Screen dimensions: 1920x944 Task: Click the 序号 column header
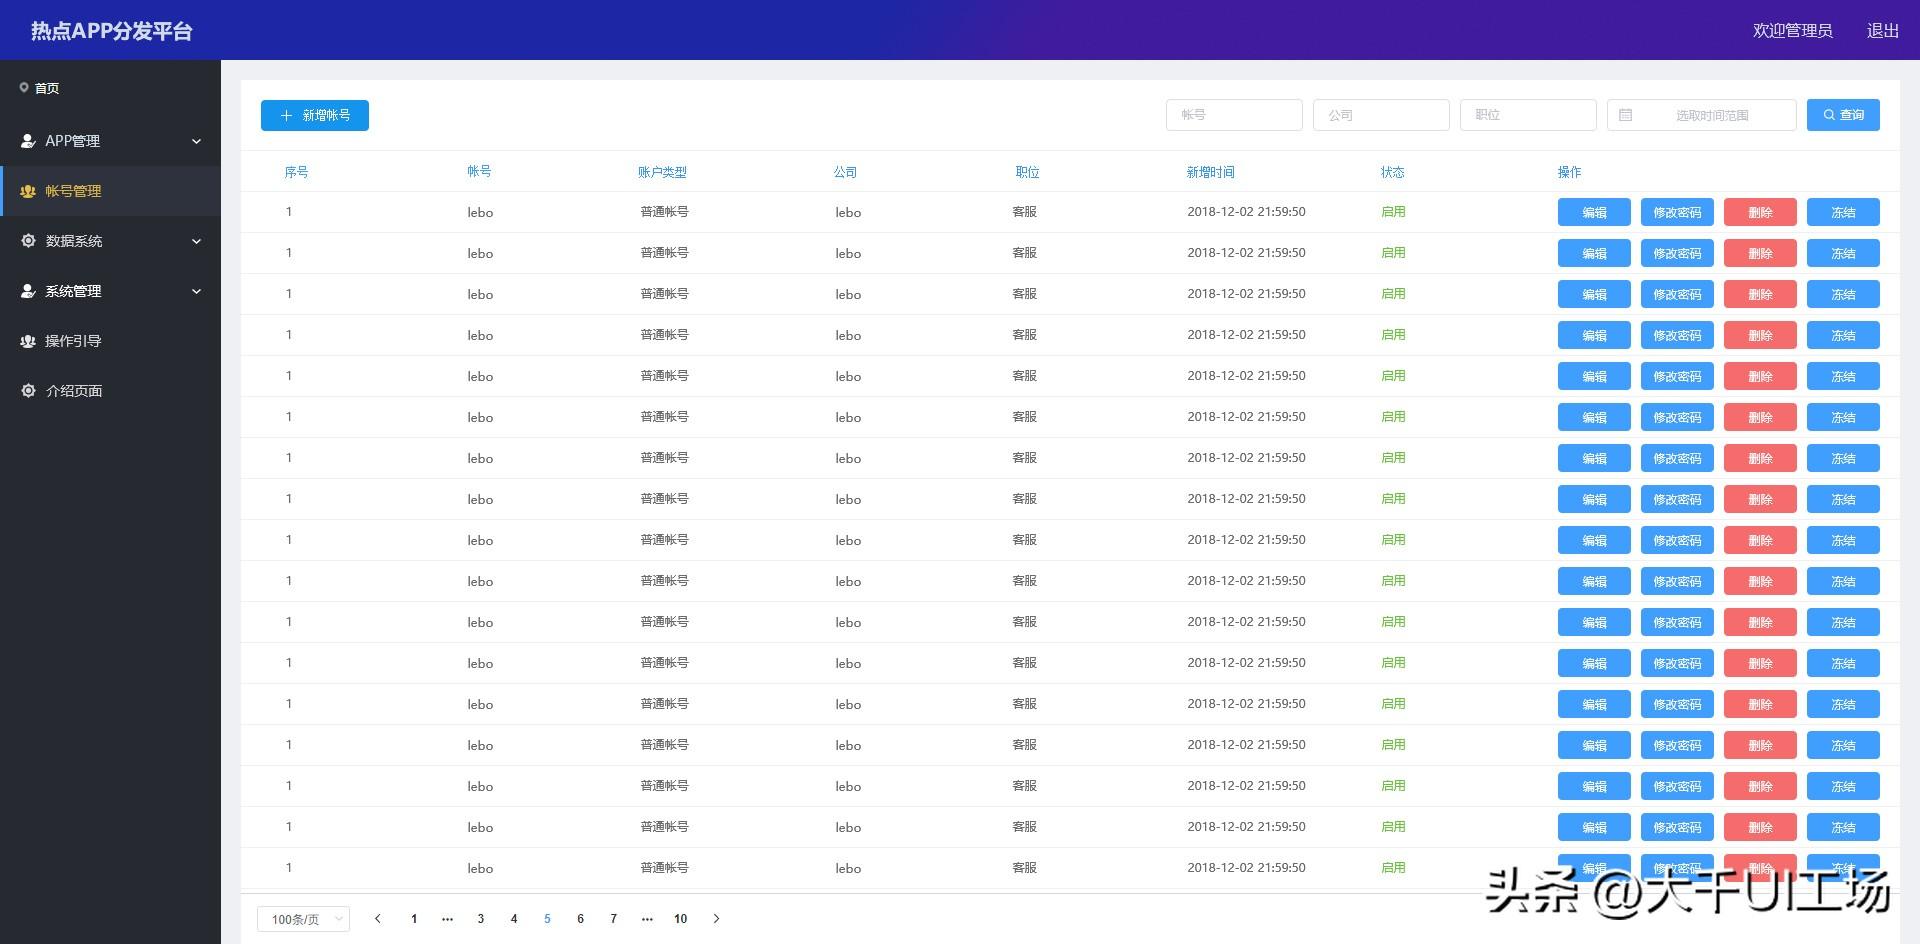[x=296, y=172]
